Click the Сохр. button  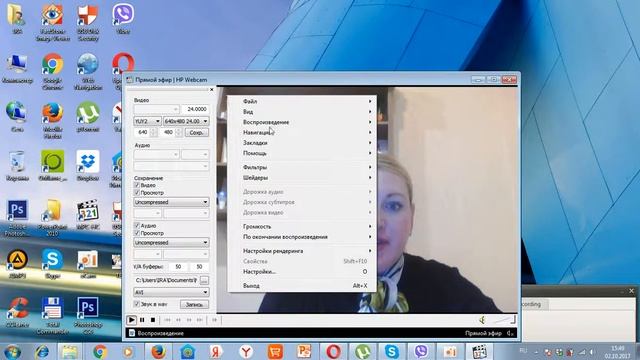tap(197, 133)
